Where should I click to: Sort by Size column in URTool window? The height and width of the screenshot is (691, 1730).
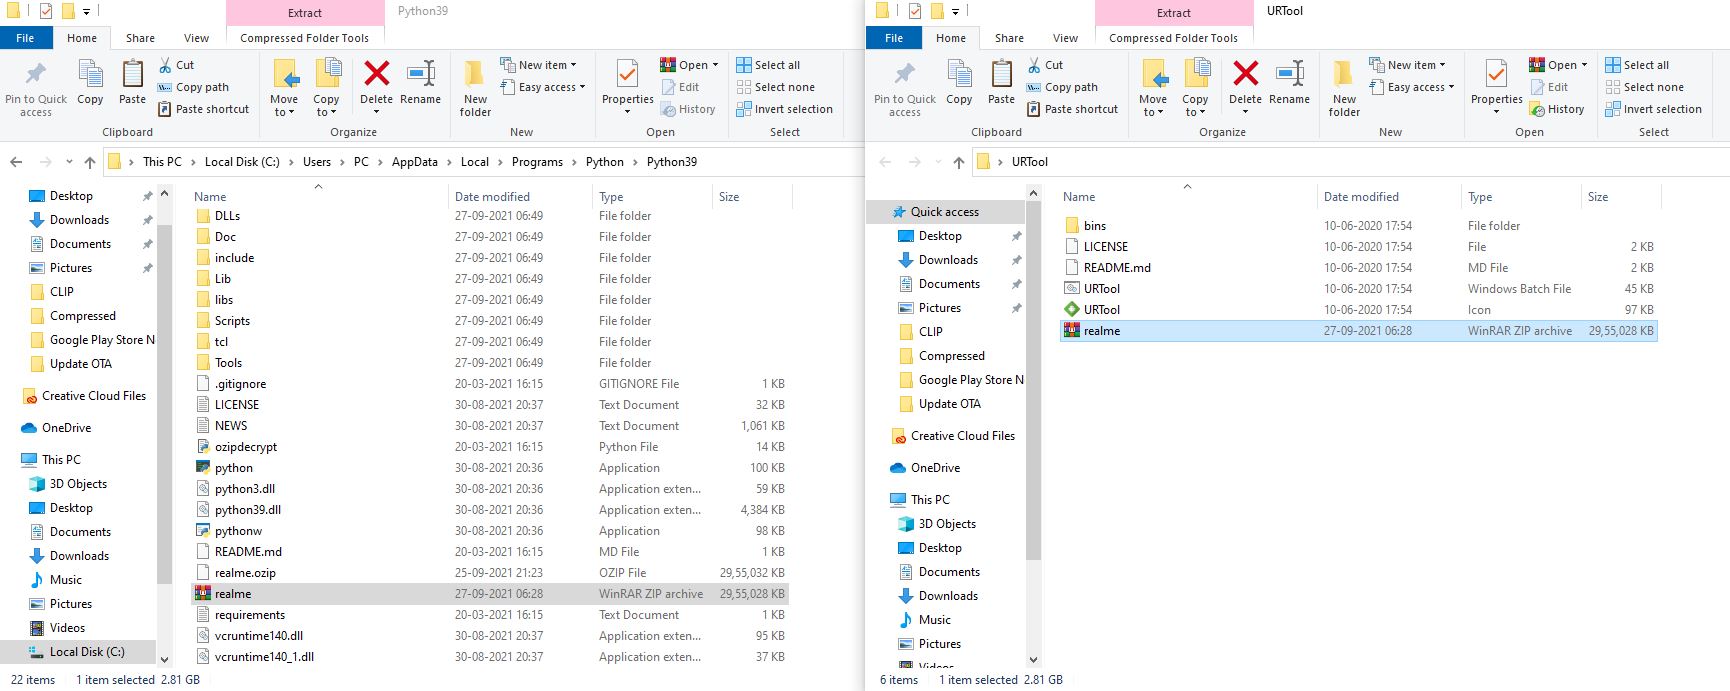click(x=1620, y=197)
